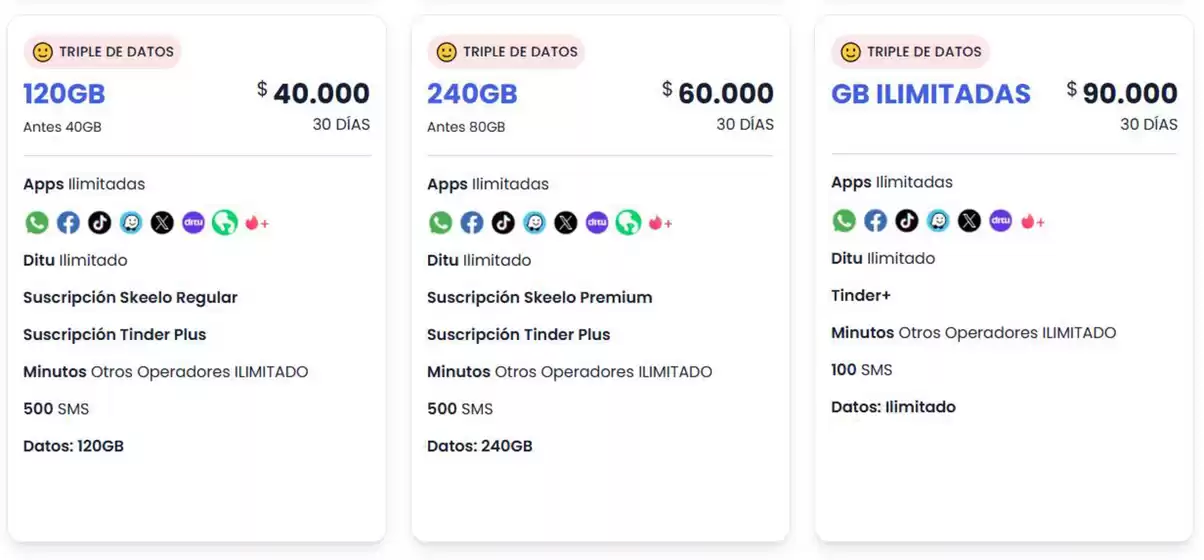This screenshot has width=1204, height=560.
Task: Click the green Skeelo icon in the 240GB plan
Action: tap(628, 223)
